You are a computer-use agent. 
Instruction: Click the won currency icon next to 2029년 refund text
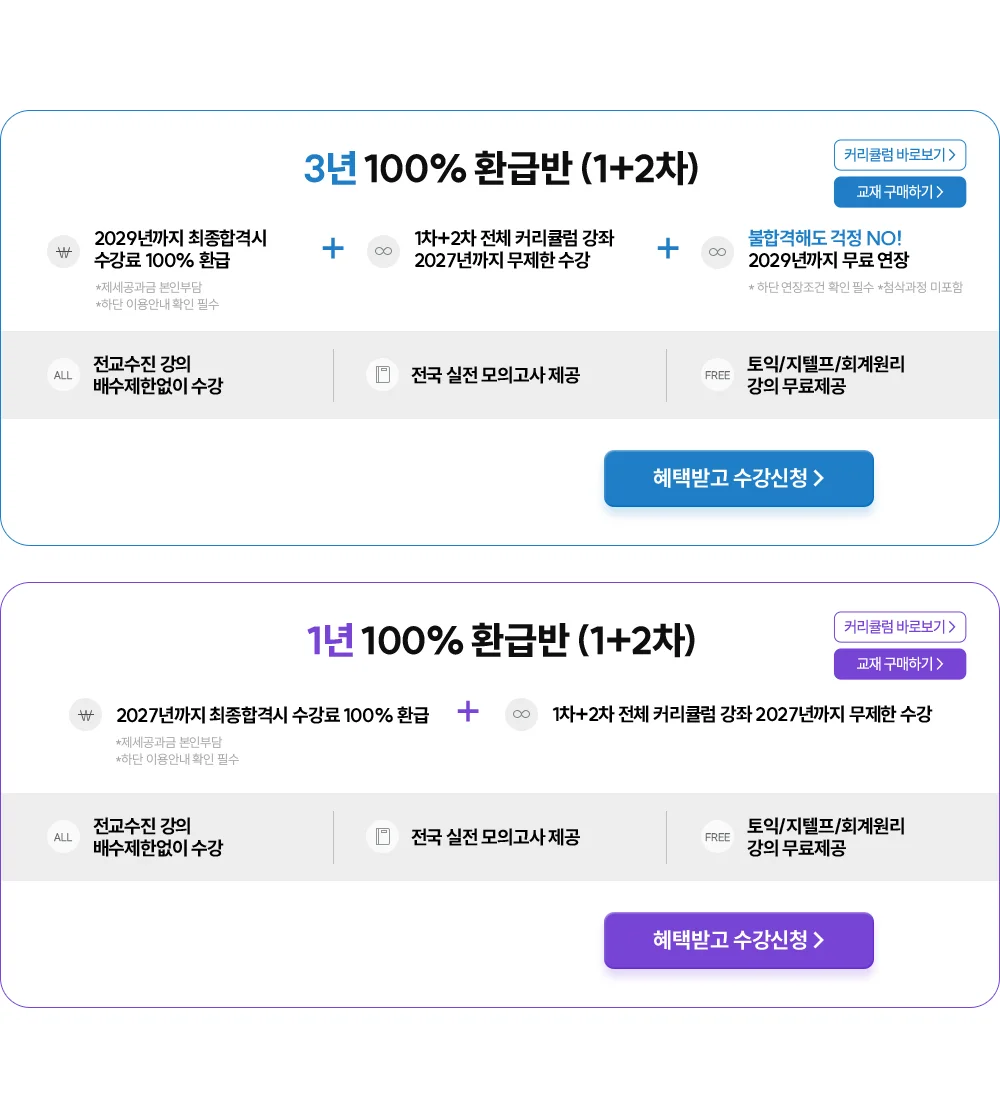(63, 251)
